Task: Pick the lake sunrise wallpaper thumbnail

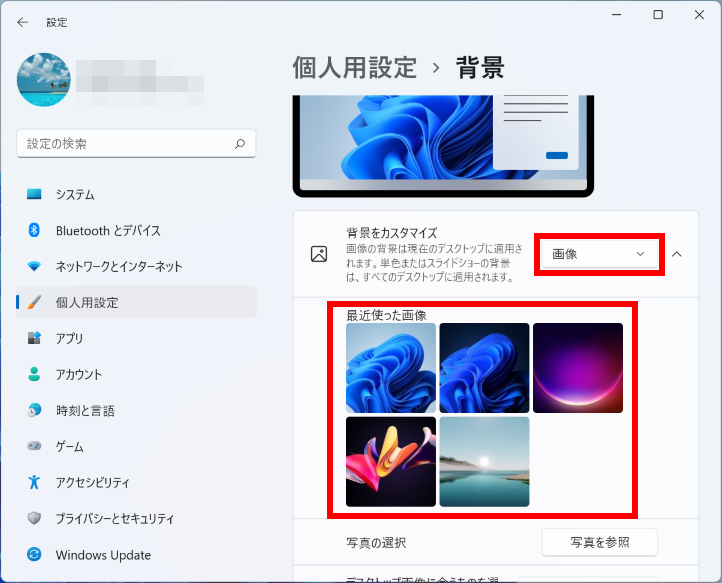Action: pos(484,461)
